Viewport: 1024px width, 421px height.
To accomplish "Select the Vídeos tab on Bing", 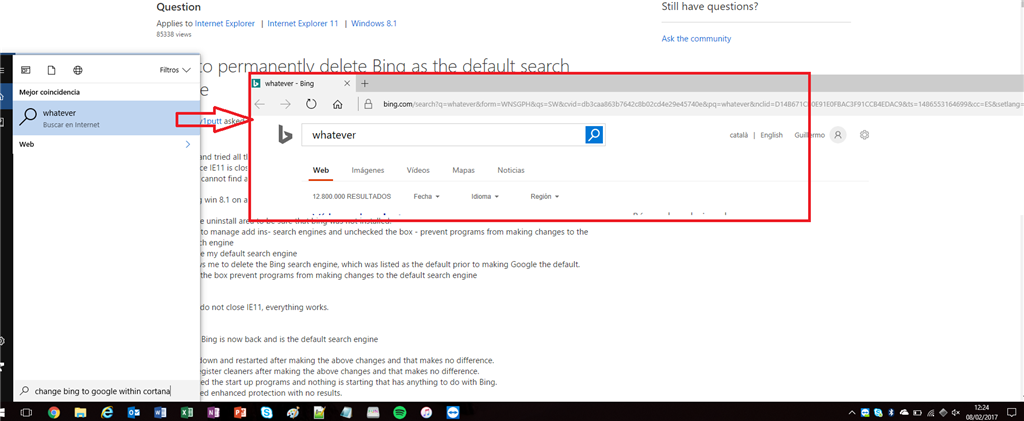I will tap(418, 170).
